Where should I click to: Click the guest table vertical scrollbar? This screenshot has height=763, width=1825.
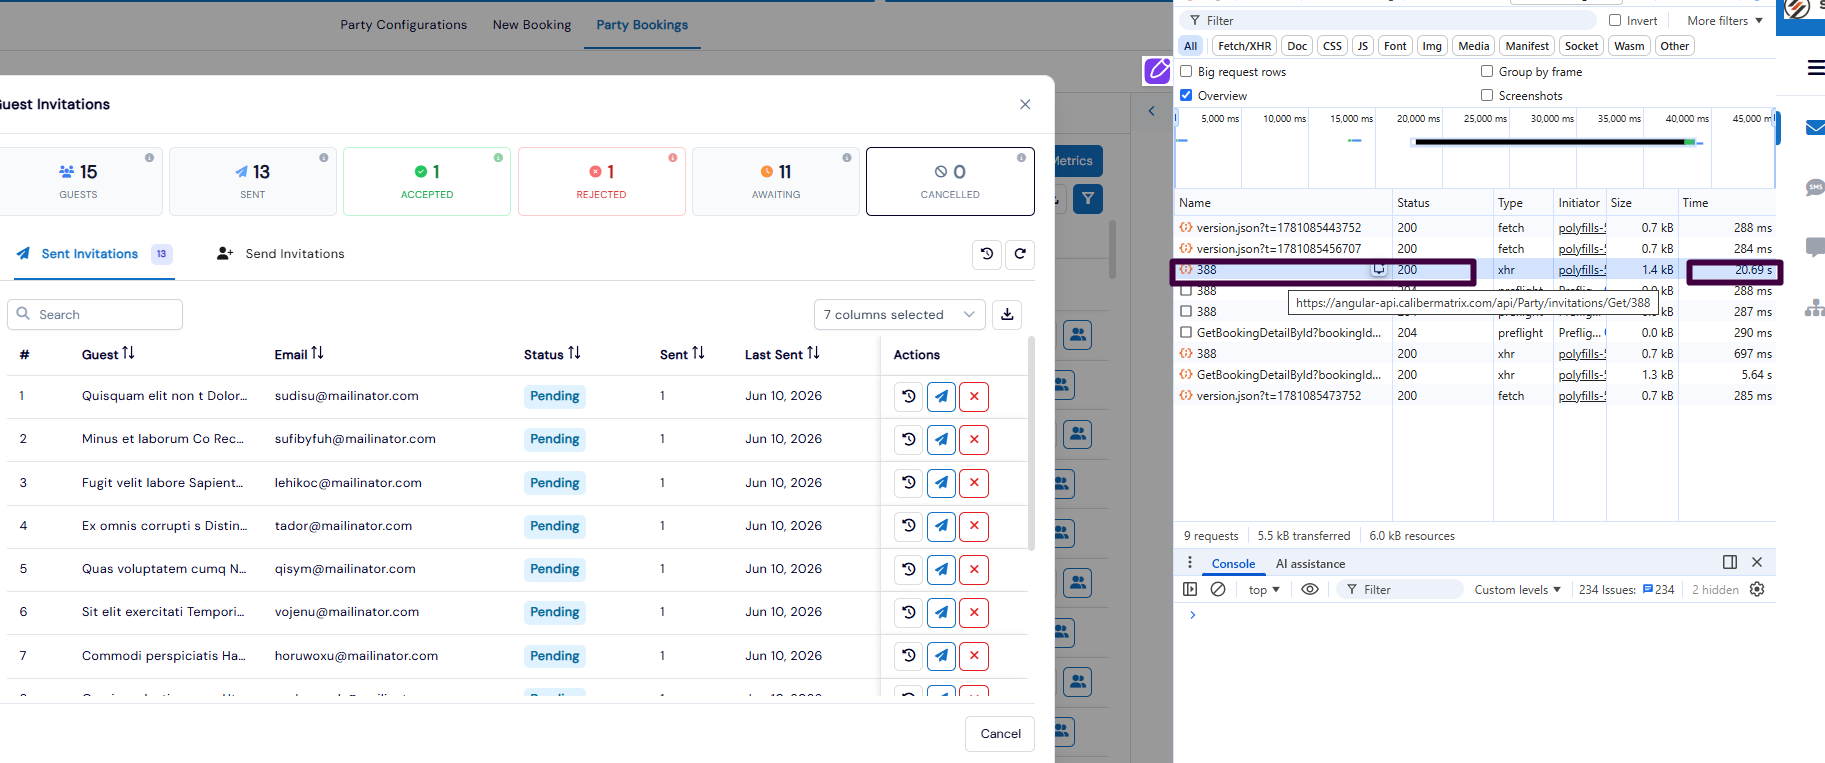1031,443
